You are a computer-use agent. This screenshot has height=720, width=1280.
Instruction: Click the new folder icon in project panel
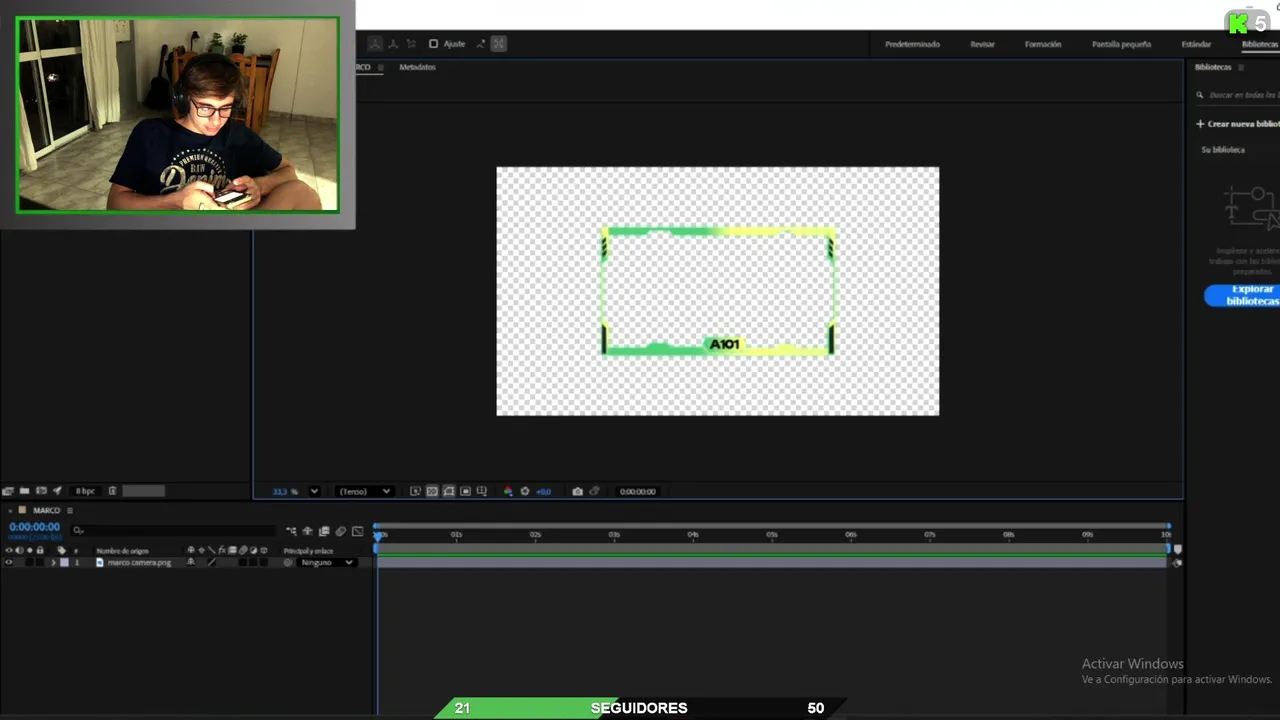point(24,491)
